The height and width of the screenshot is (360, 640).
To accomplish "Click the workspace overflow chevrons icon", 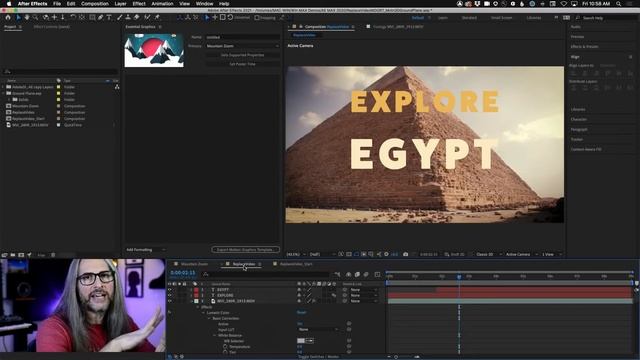I will 556,18.
